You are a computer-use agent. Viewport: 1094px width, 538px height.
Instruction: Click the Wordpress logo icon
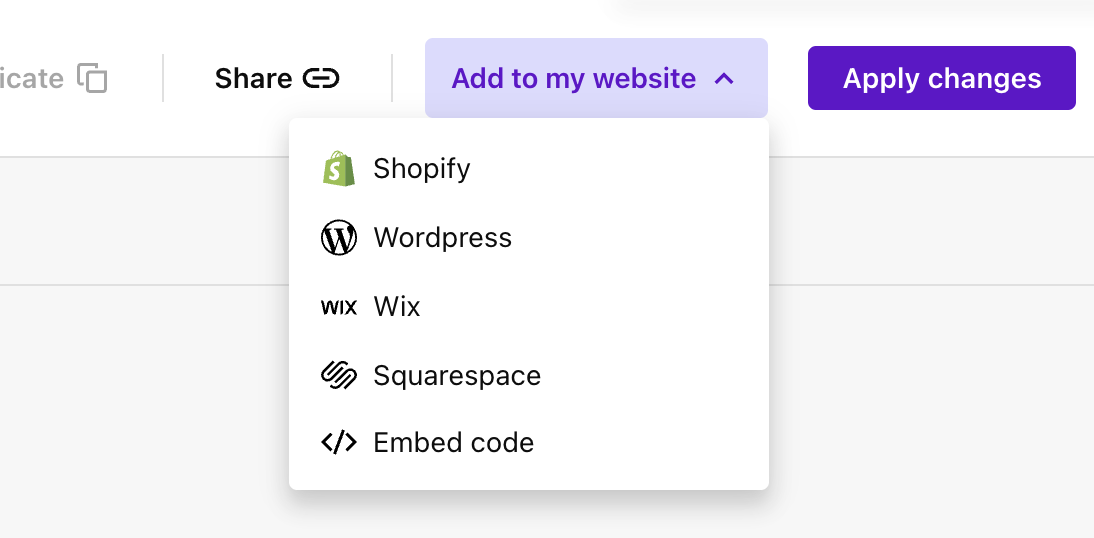(x=339, y=238)
